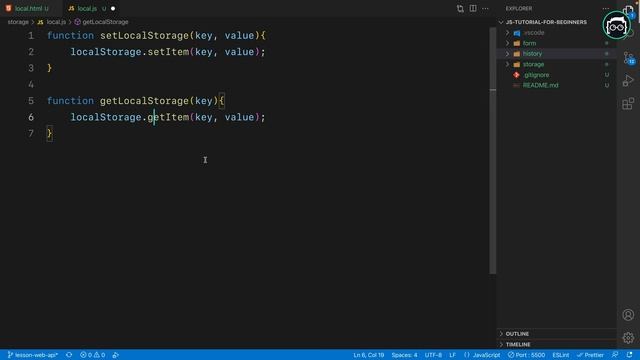
Task: Split the editor to the side
Action: (473, 9)
